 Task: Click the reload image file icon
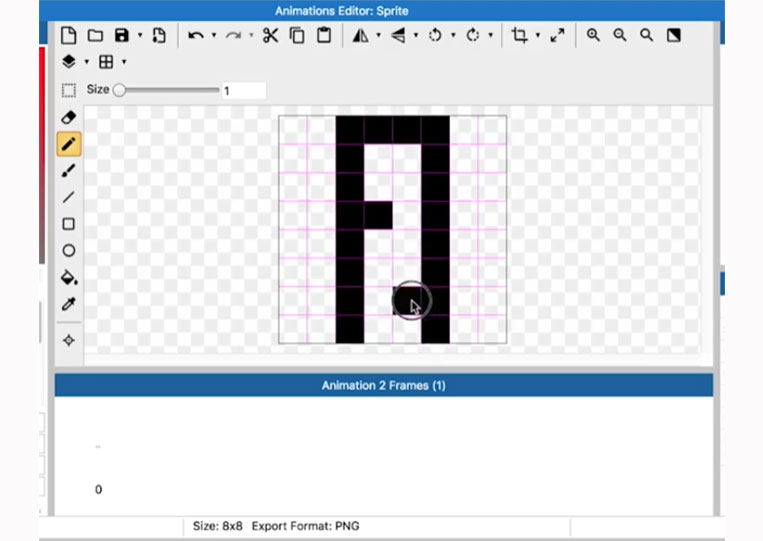point(159,35)
